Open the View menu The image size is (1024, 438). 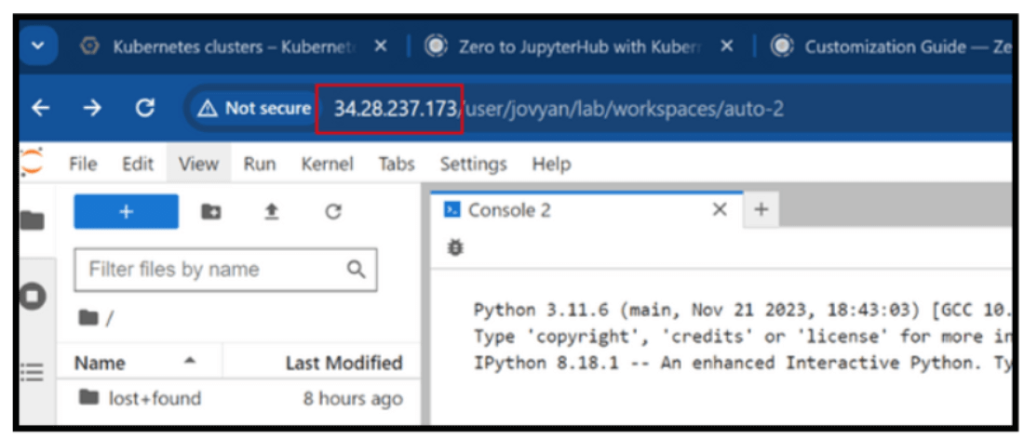199,164
